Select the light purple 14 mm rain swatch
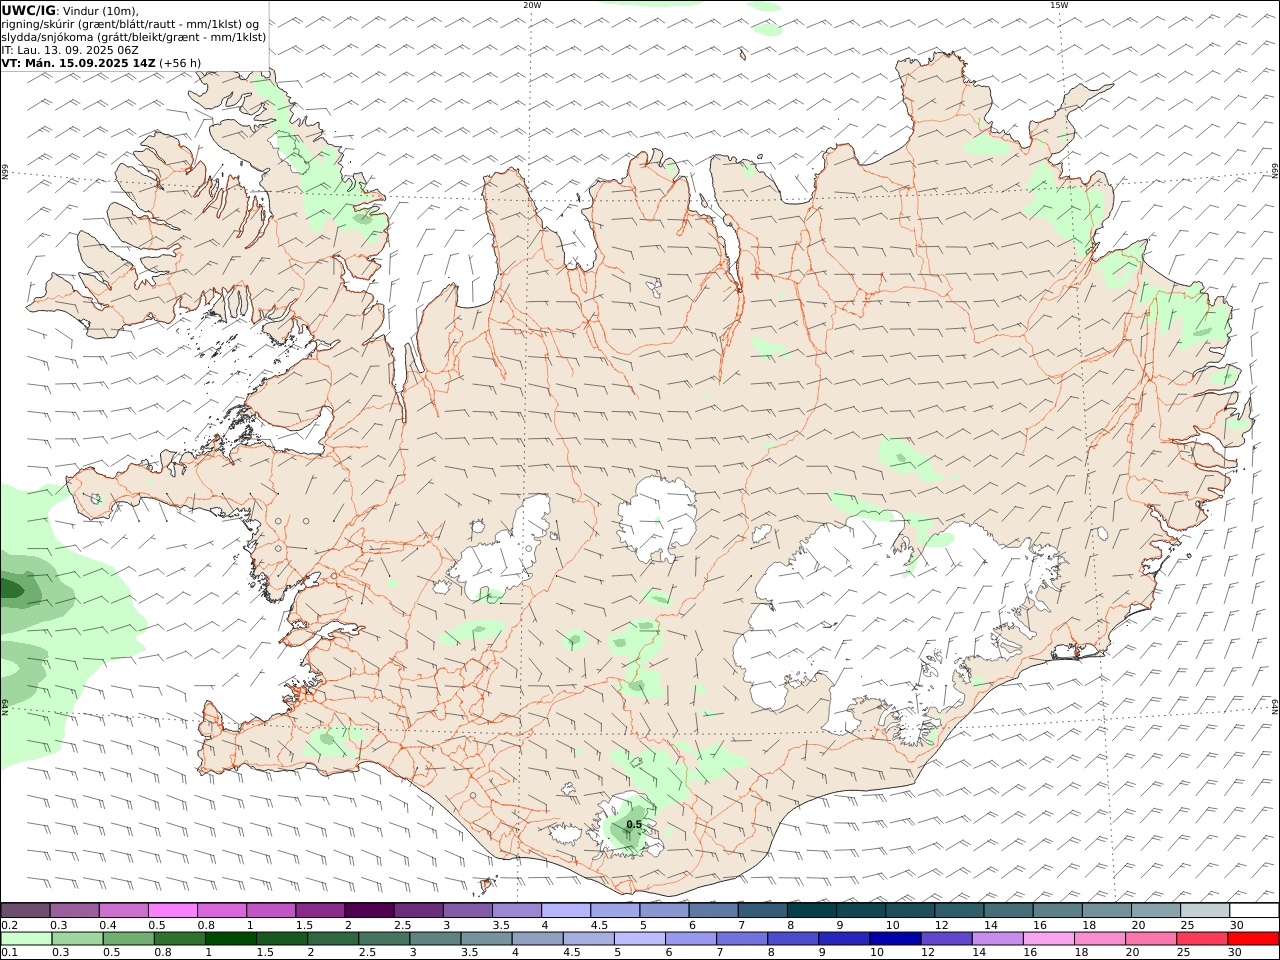This screenshot has width=1280, height=960. point(998,938)
